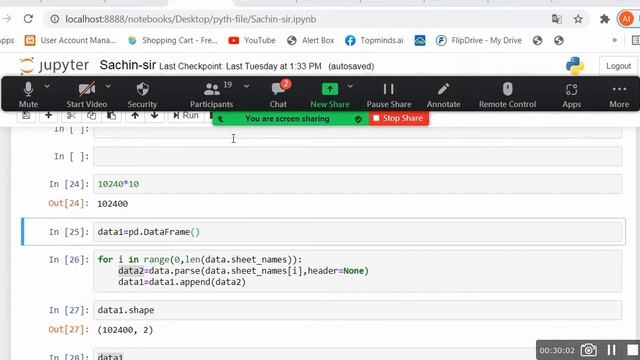Insert cell below with plus icon
Viewport: 640px width, 360px height.
tap(49, 116)
